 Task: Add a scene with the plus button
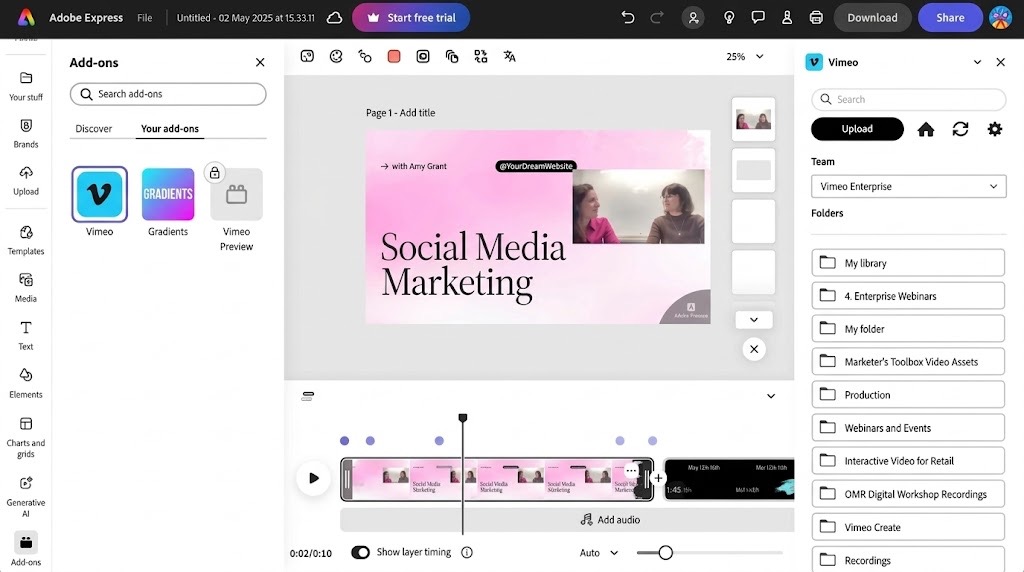[x=658, y=478]
